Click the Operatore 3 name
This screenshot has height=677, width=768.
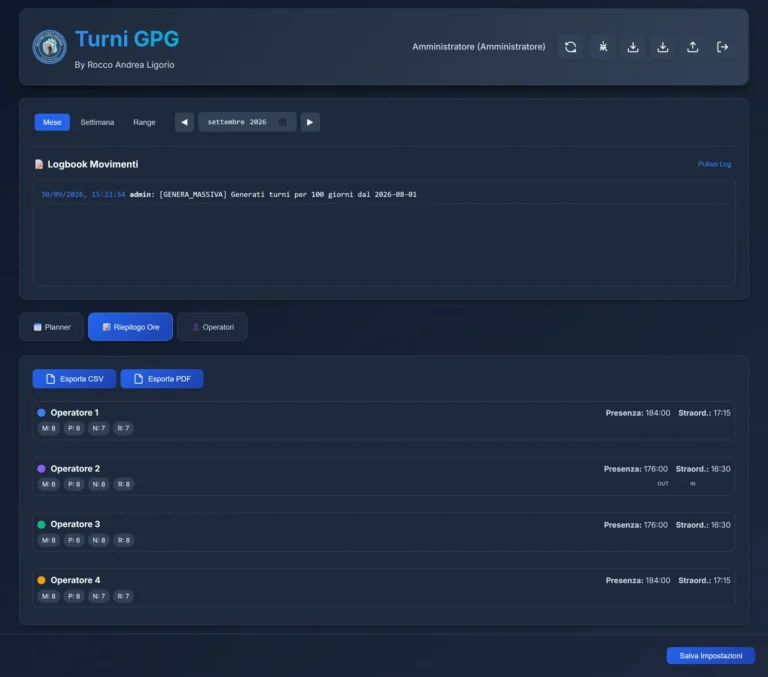[x=75, y=524]
